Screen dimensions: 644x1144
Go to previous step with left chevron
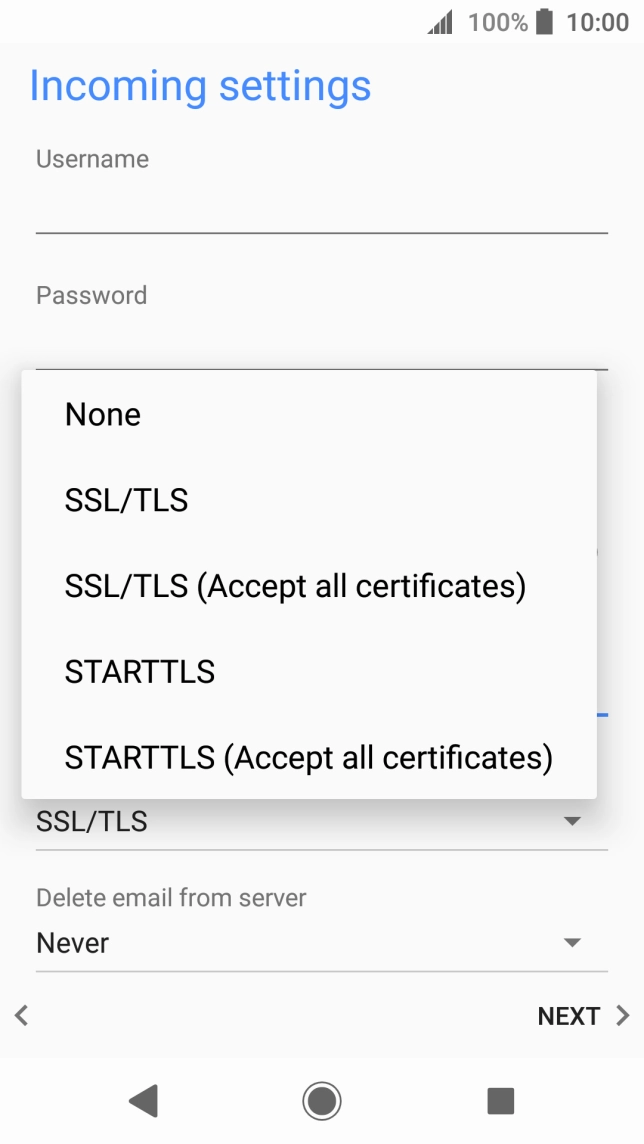(x=21, y=1016)
